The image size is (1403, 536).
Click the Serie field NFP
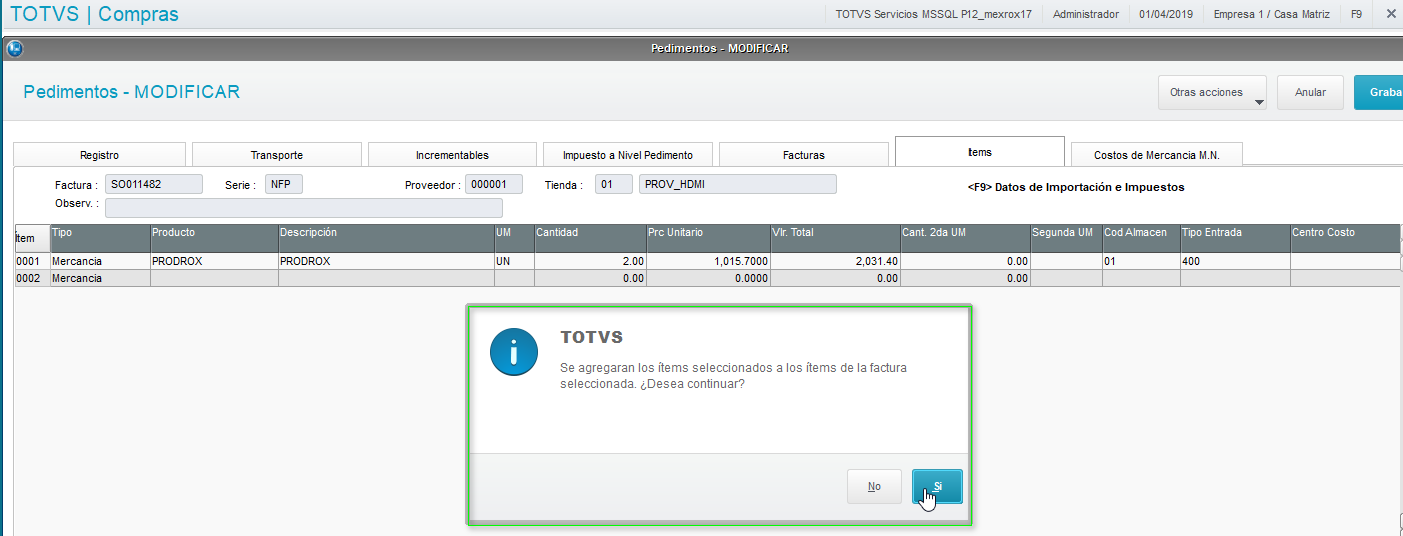(x=284, y=184)
